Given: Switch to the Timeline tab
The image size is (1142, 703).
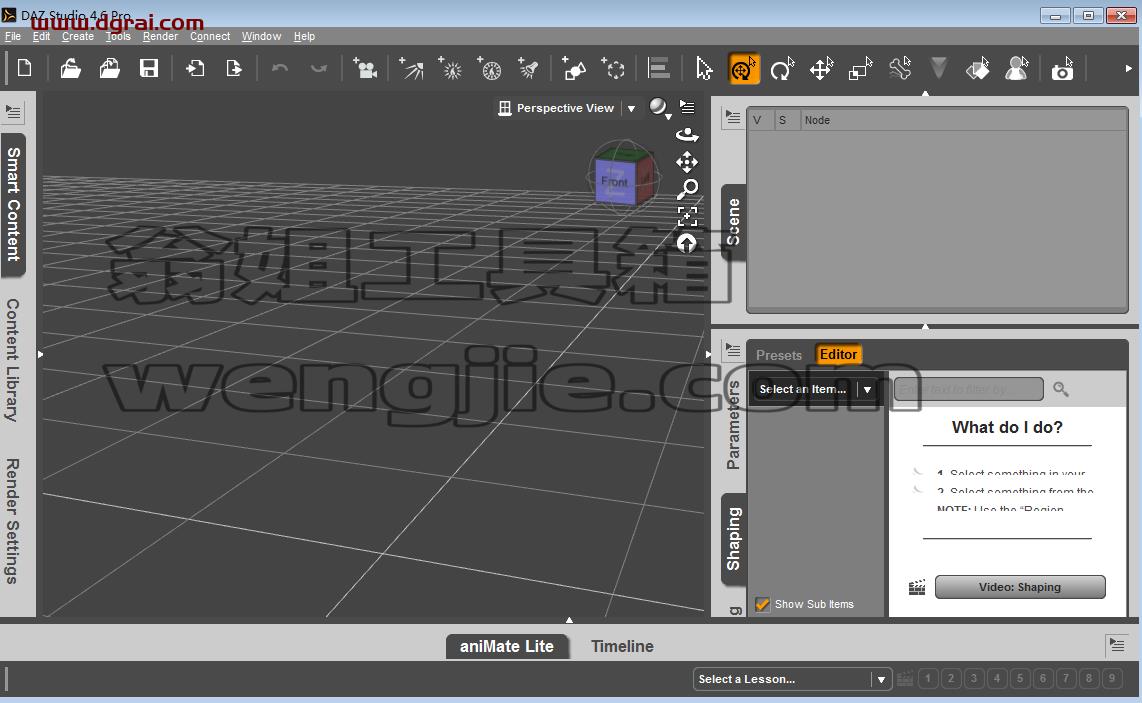Looking at the screenshot, I should click(x=622, y=646).
